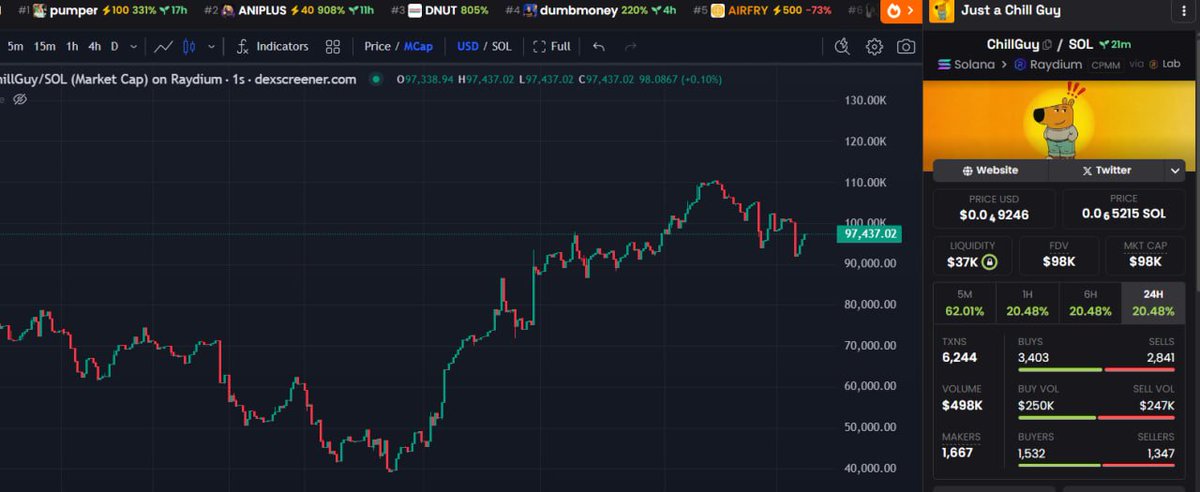Screen dimensions: 1200x492
Task: Click the Raydium DEX logo
Action: [1021, 64]
